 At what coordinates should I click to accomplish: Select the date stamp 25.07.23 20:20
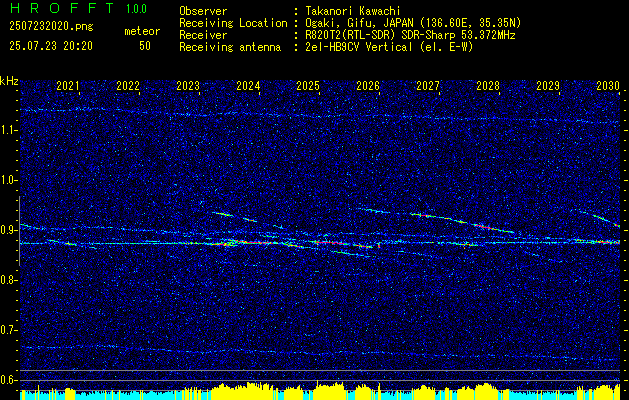[51, 46]
